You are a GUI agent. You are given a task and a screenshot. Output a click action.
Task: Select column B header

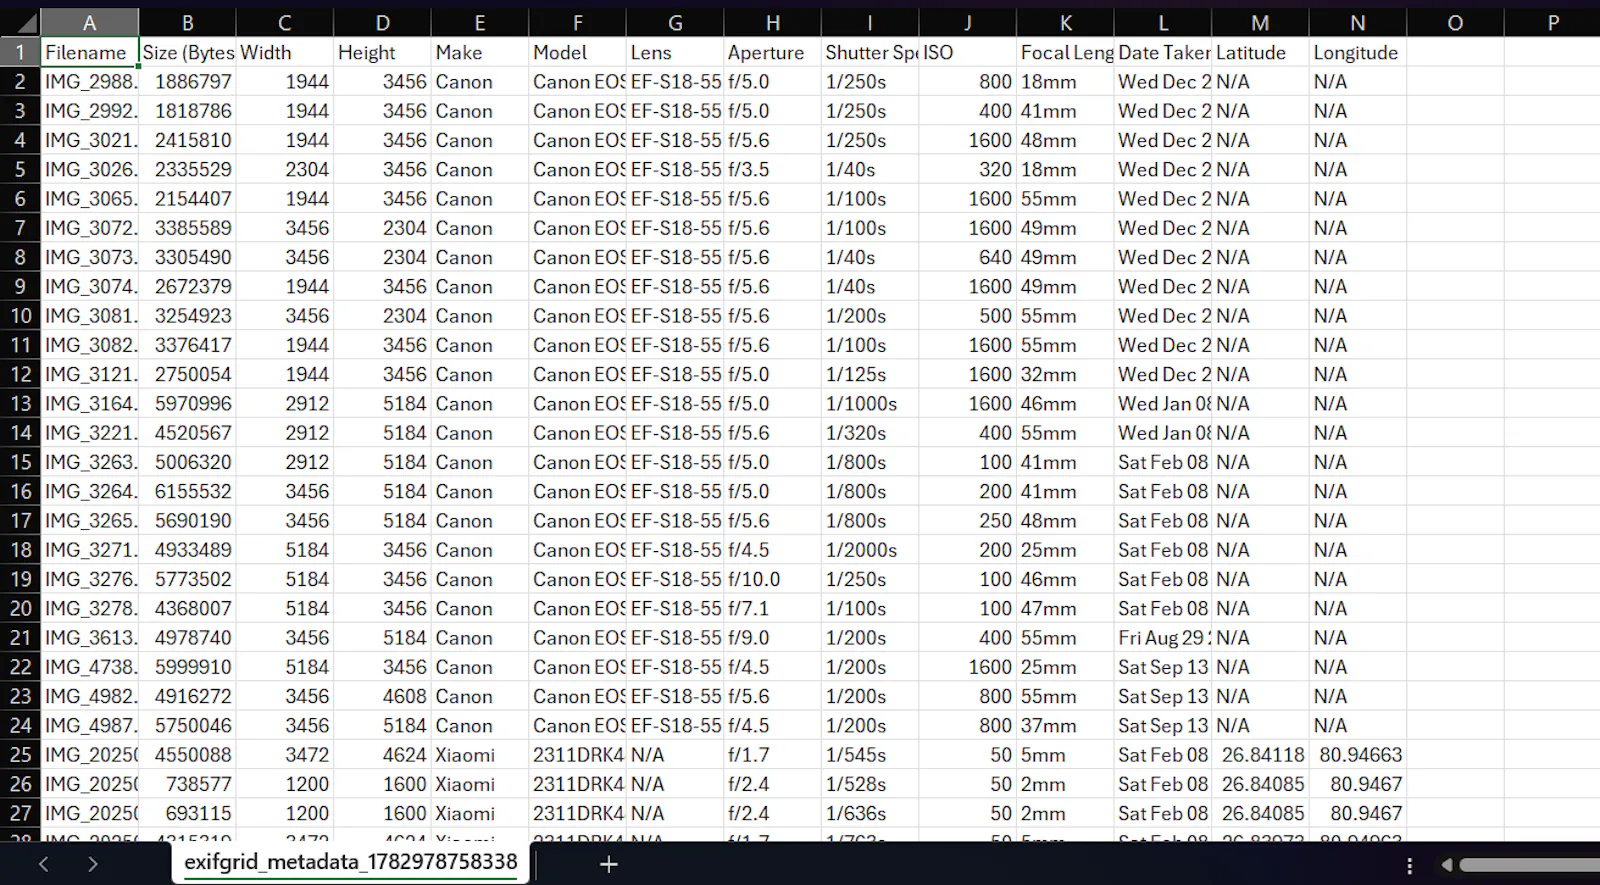187,22
